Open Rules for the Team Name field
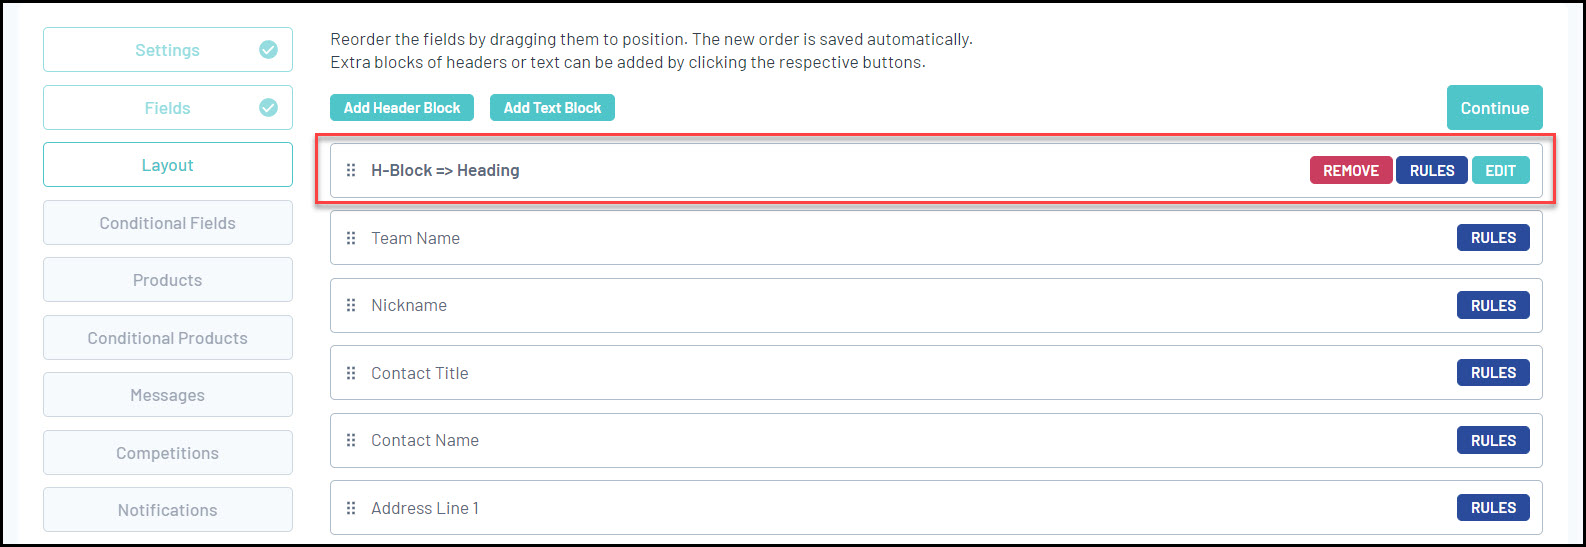Screen dimensions: 1586x547 click(1493, 238)
